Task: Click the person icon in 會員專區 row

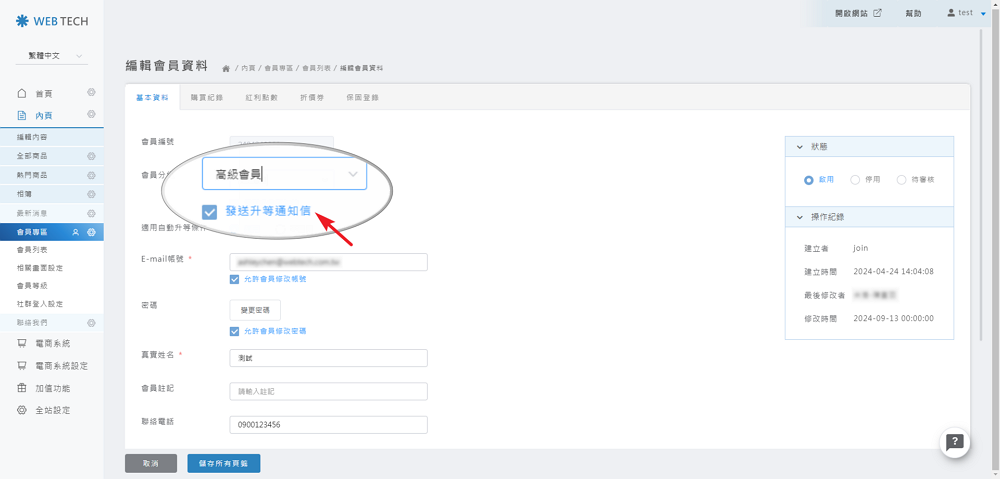Action: 76,232
